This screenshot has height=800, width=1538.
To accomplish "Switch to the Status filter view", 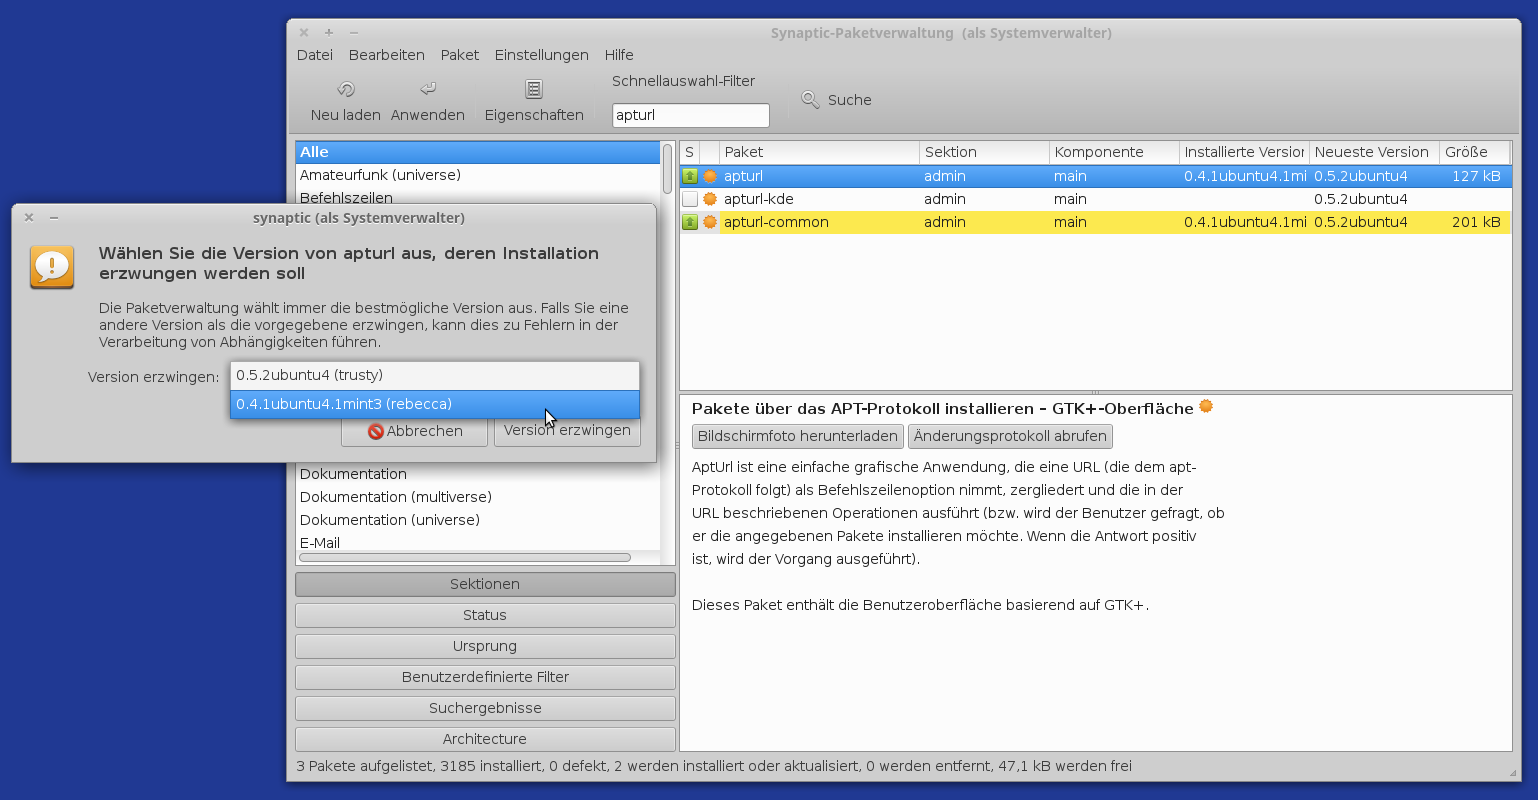I will click(485, 615).
